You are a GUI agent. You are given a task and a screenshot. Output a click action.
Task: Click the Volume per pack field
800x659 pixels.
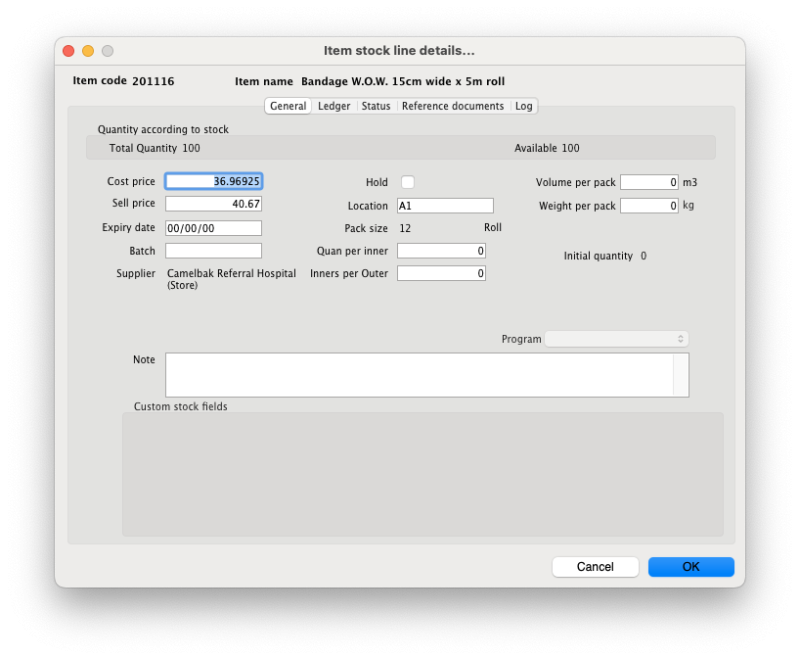pyautogui.click(x=649, y=182)
